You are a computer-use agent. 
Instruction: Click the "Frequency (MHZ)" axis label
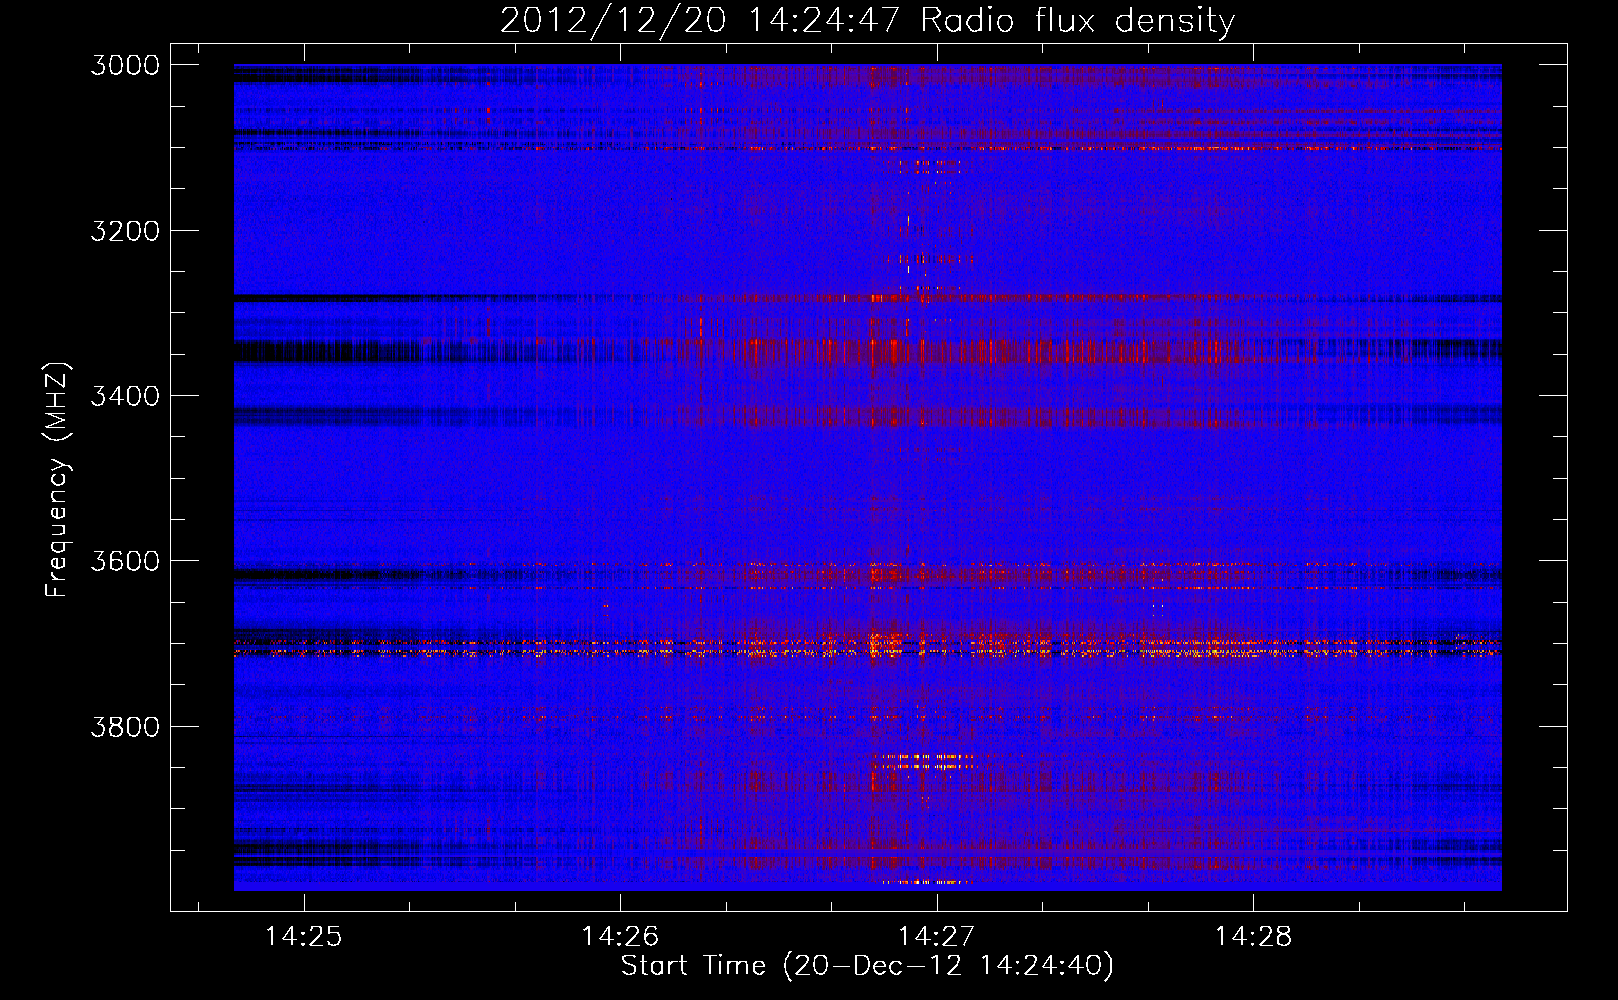(x=58, y=480)
